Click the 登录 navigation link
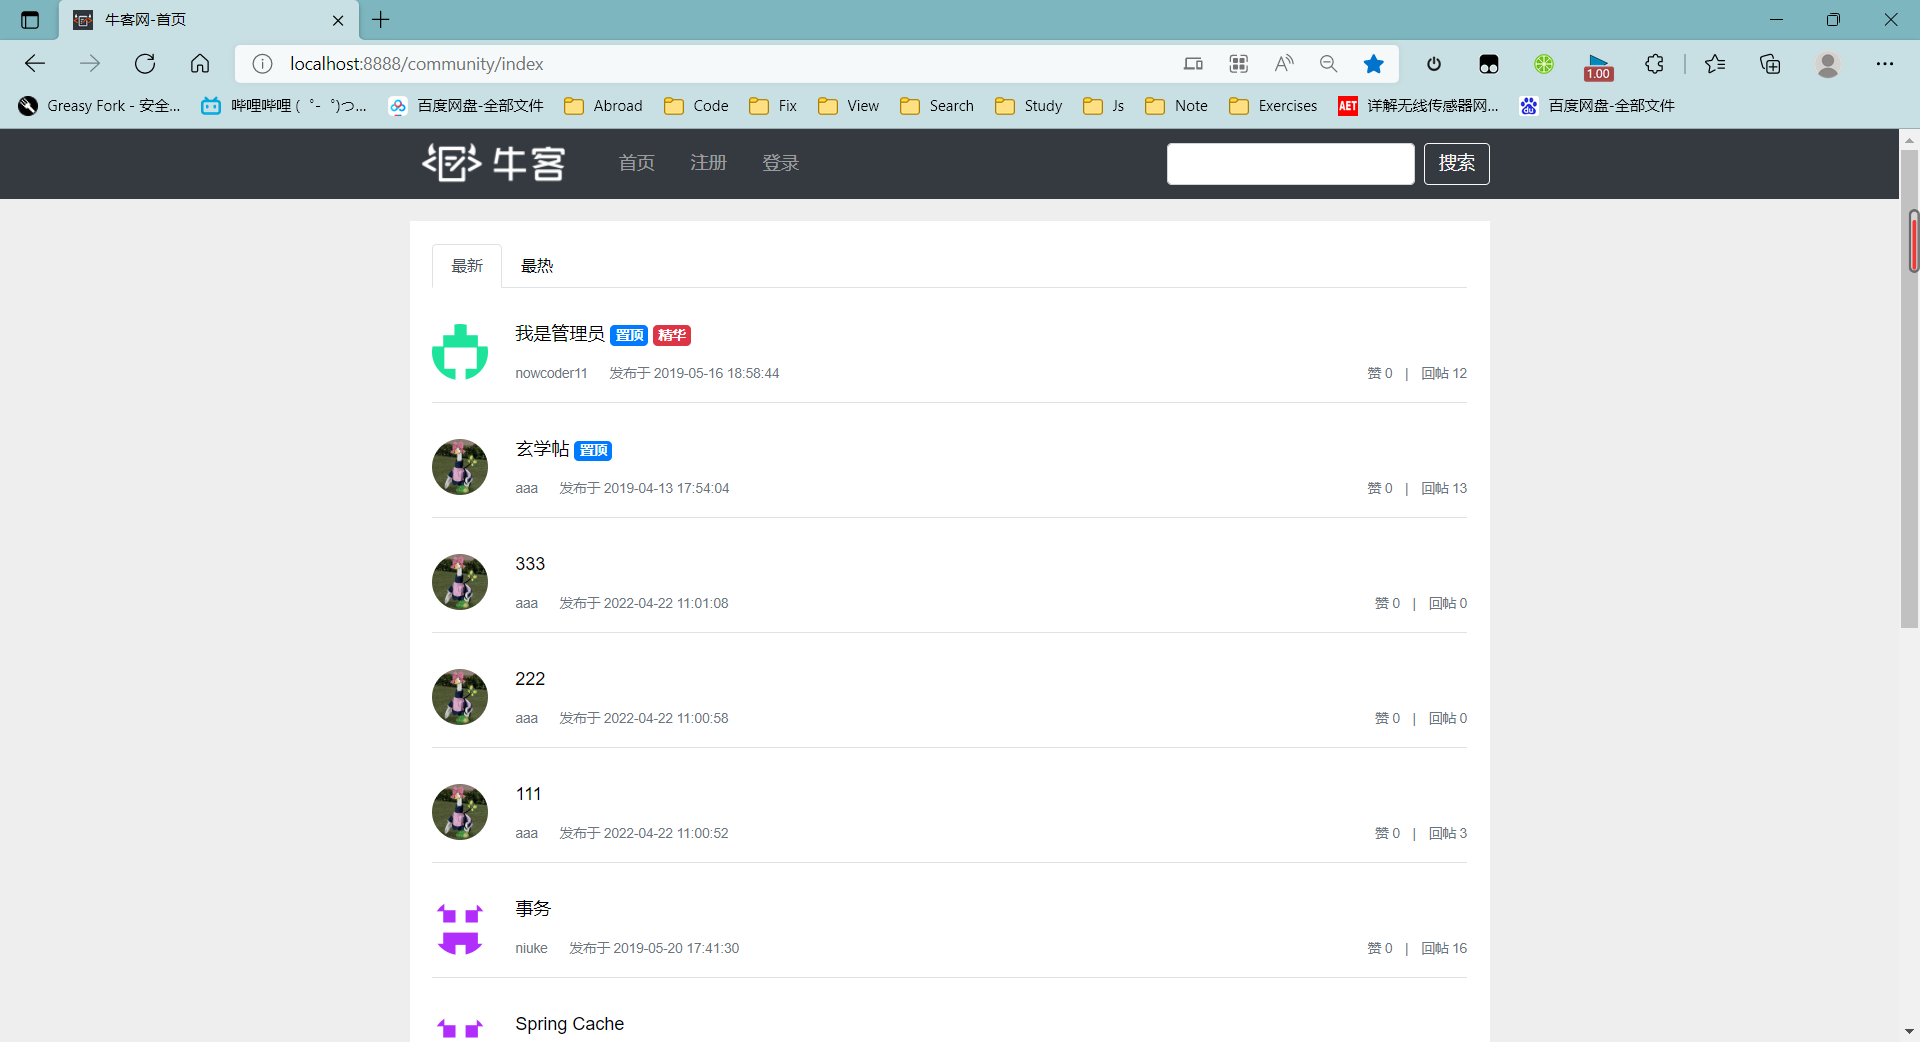The height and width of the screenshot is (1042, 1920). 780,163
